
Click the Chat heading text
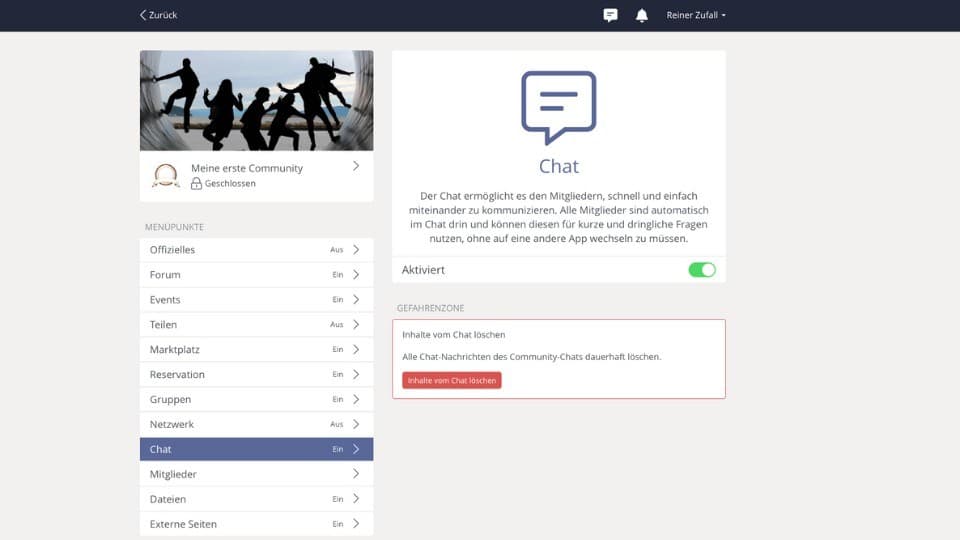(558, 166)
